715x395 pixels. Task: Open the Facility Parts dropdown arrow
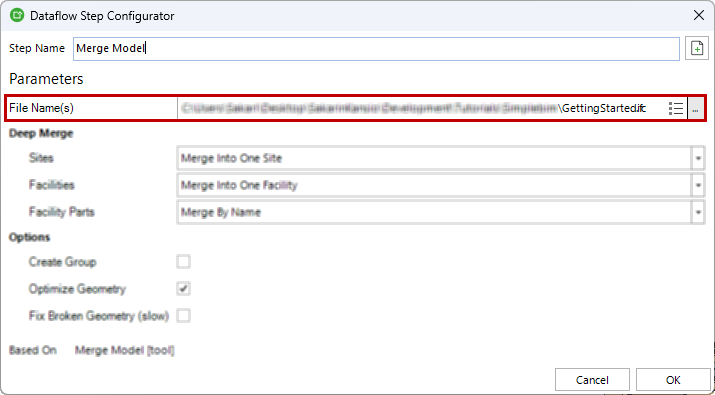(x=698, y=212)
